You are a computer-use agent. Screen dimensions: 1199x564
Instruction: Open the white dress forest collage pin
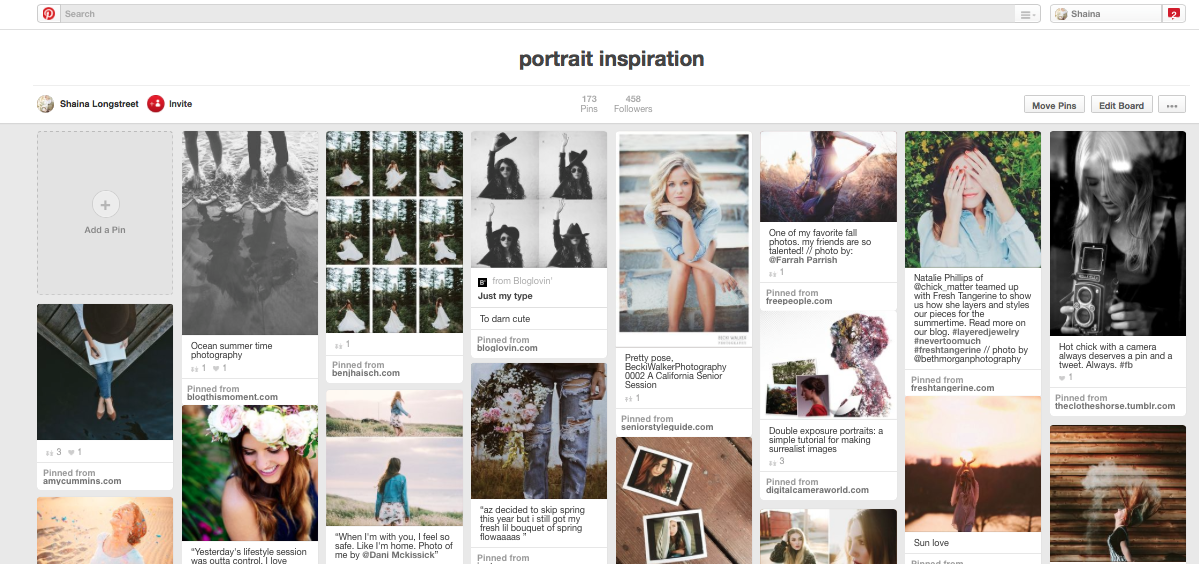[395, 232]
